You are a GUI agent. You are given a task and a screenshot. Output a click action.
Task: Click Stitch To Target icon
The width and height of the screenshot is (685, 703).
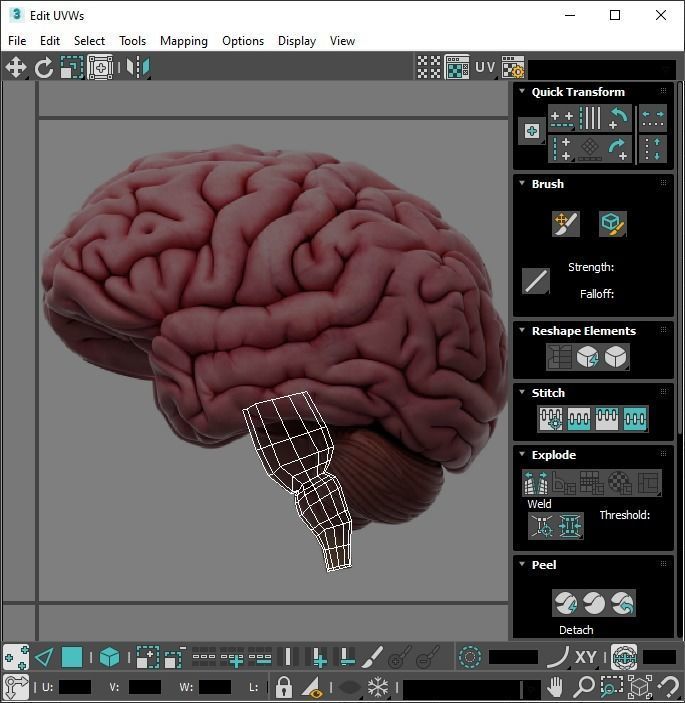coord(551,419)
